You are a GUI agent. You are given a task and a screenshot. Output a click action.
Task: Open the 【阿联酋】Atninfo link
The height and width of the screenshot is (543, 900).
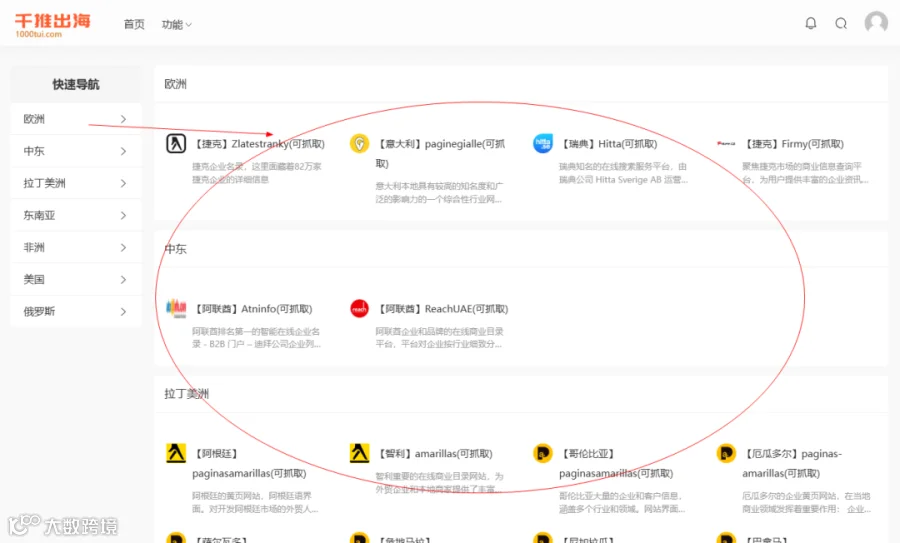(253, 309)
